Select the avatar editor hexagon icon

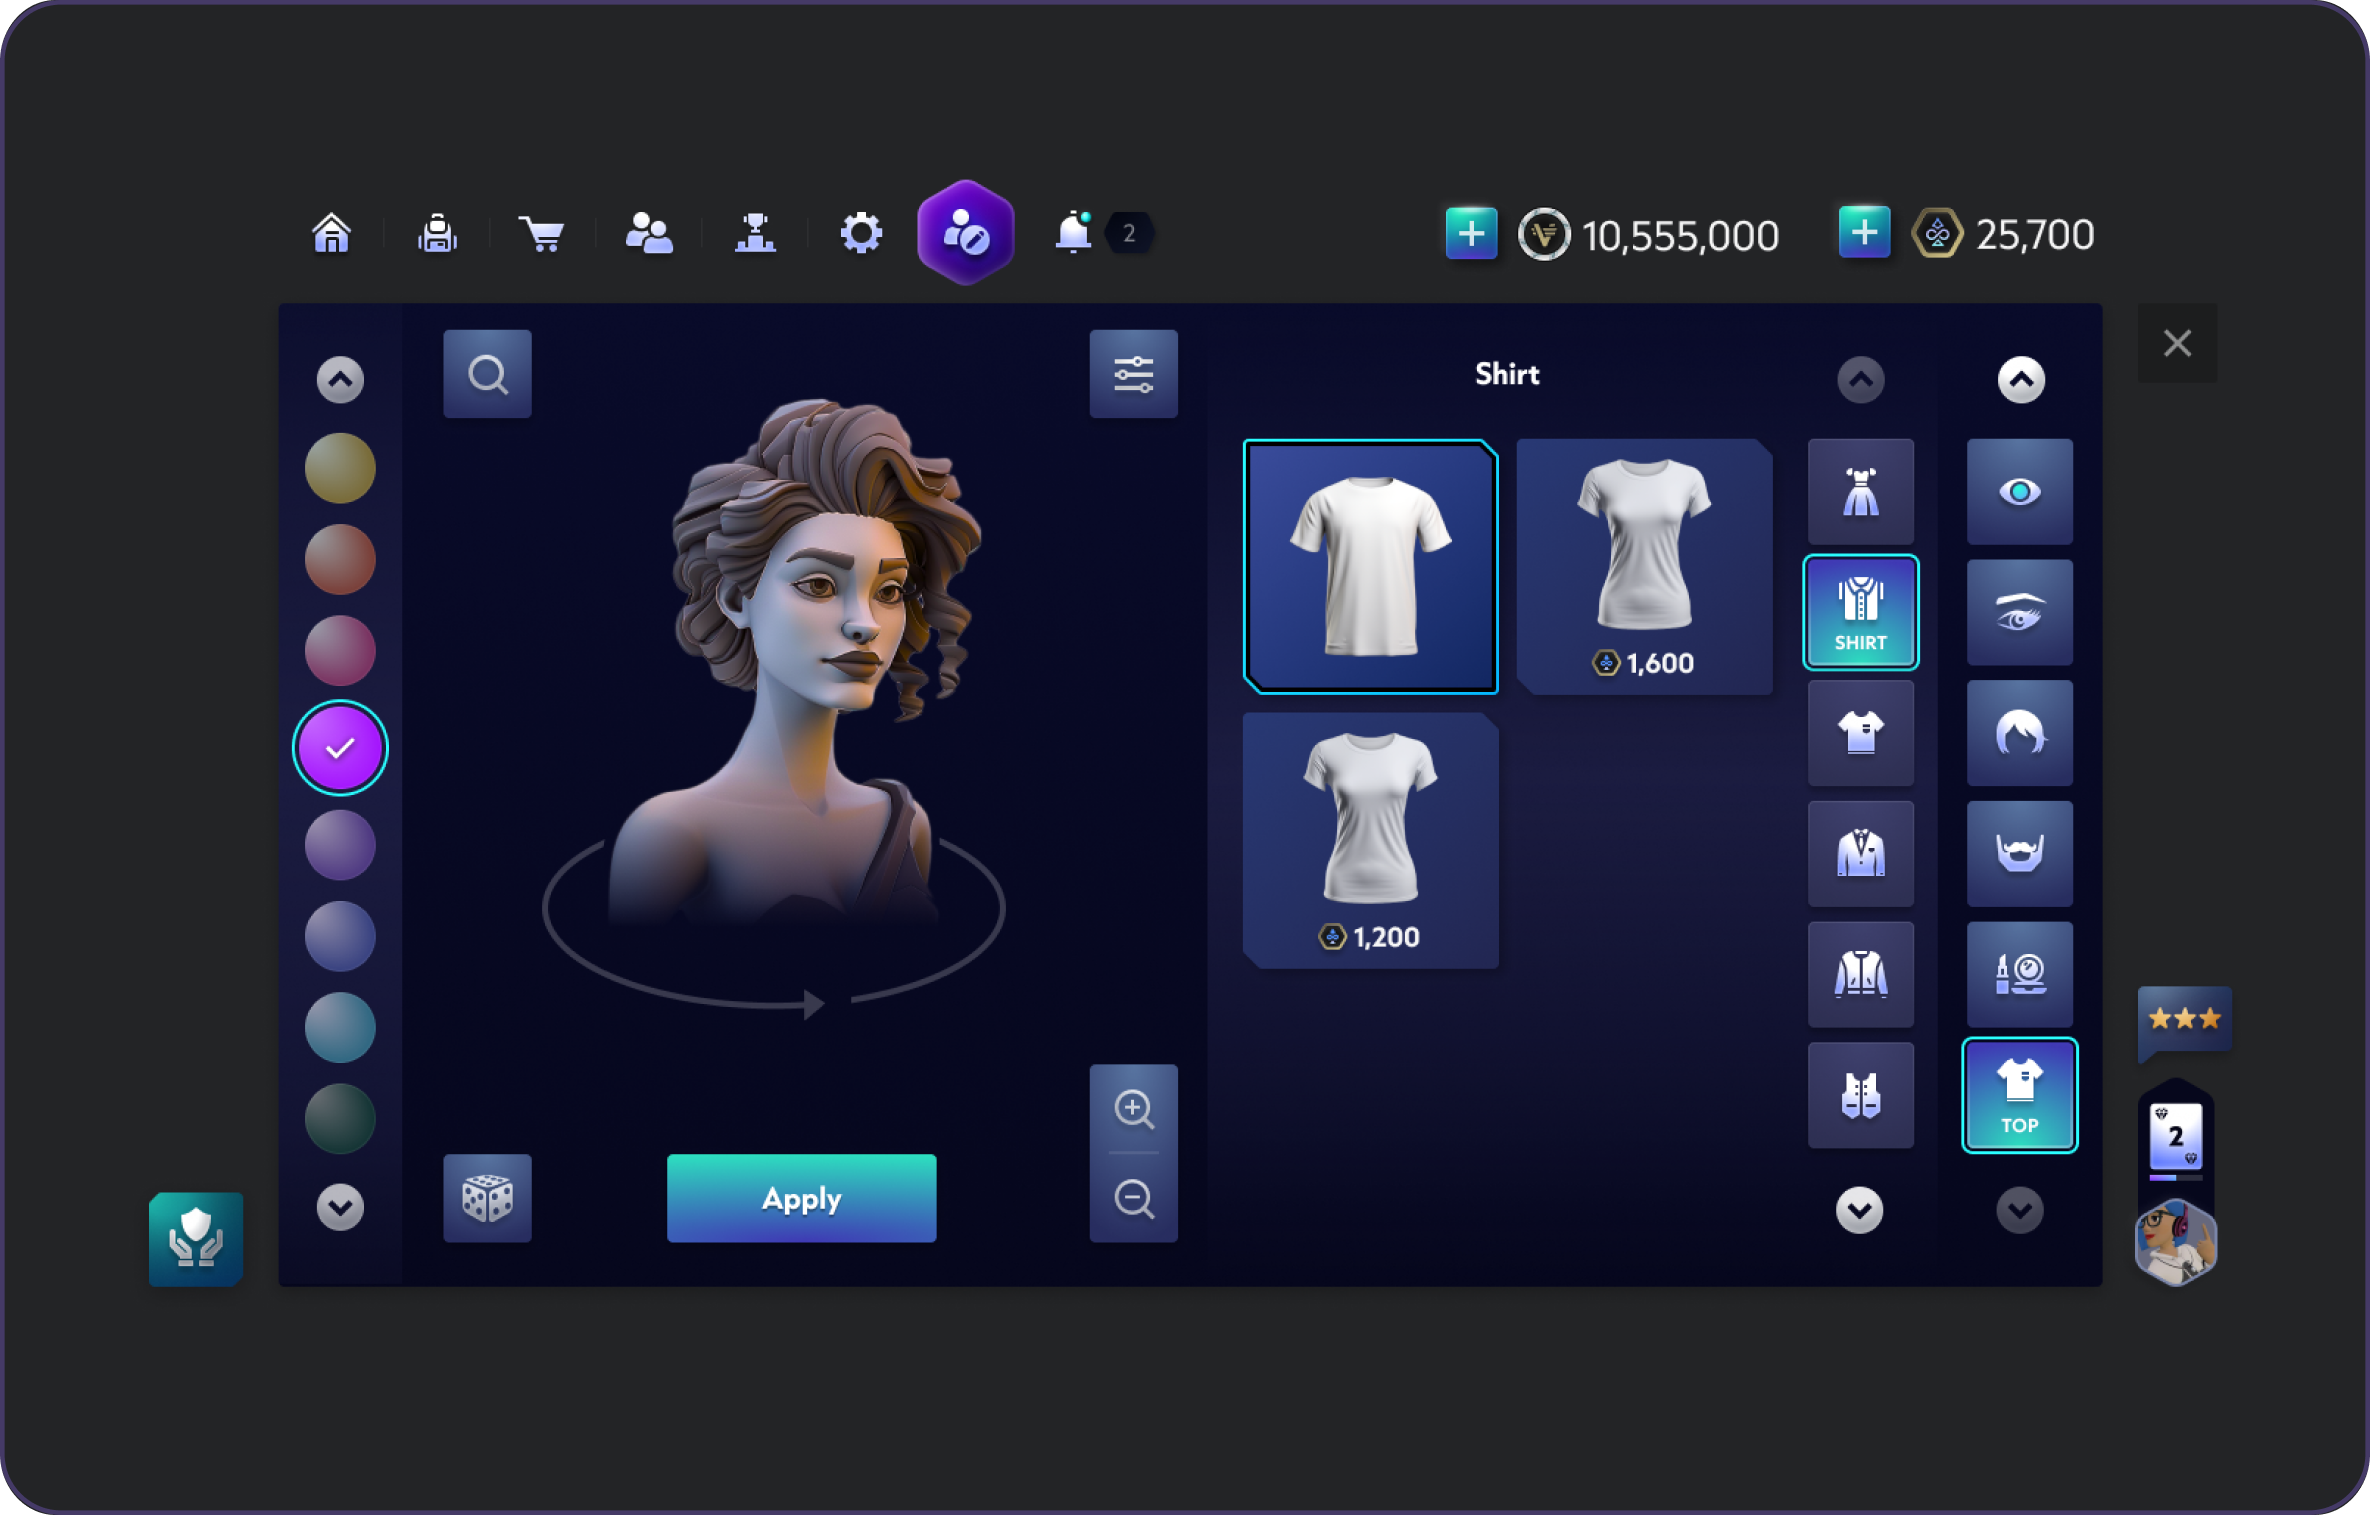pos(966,233)
